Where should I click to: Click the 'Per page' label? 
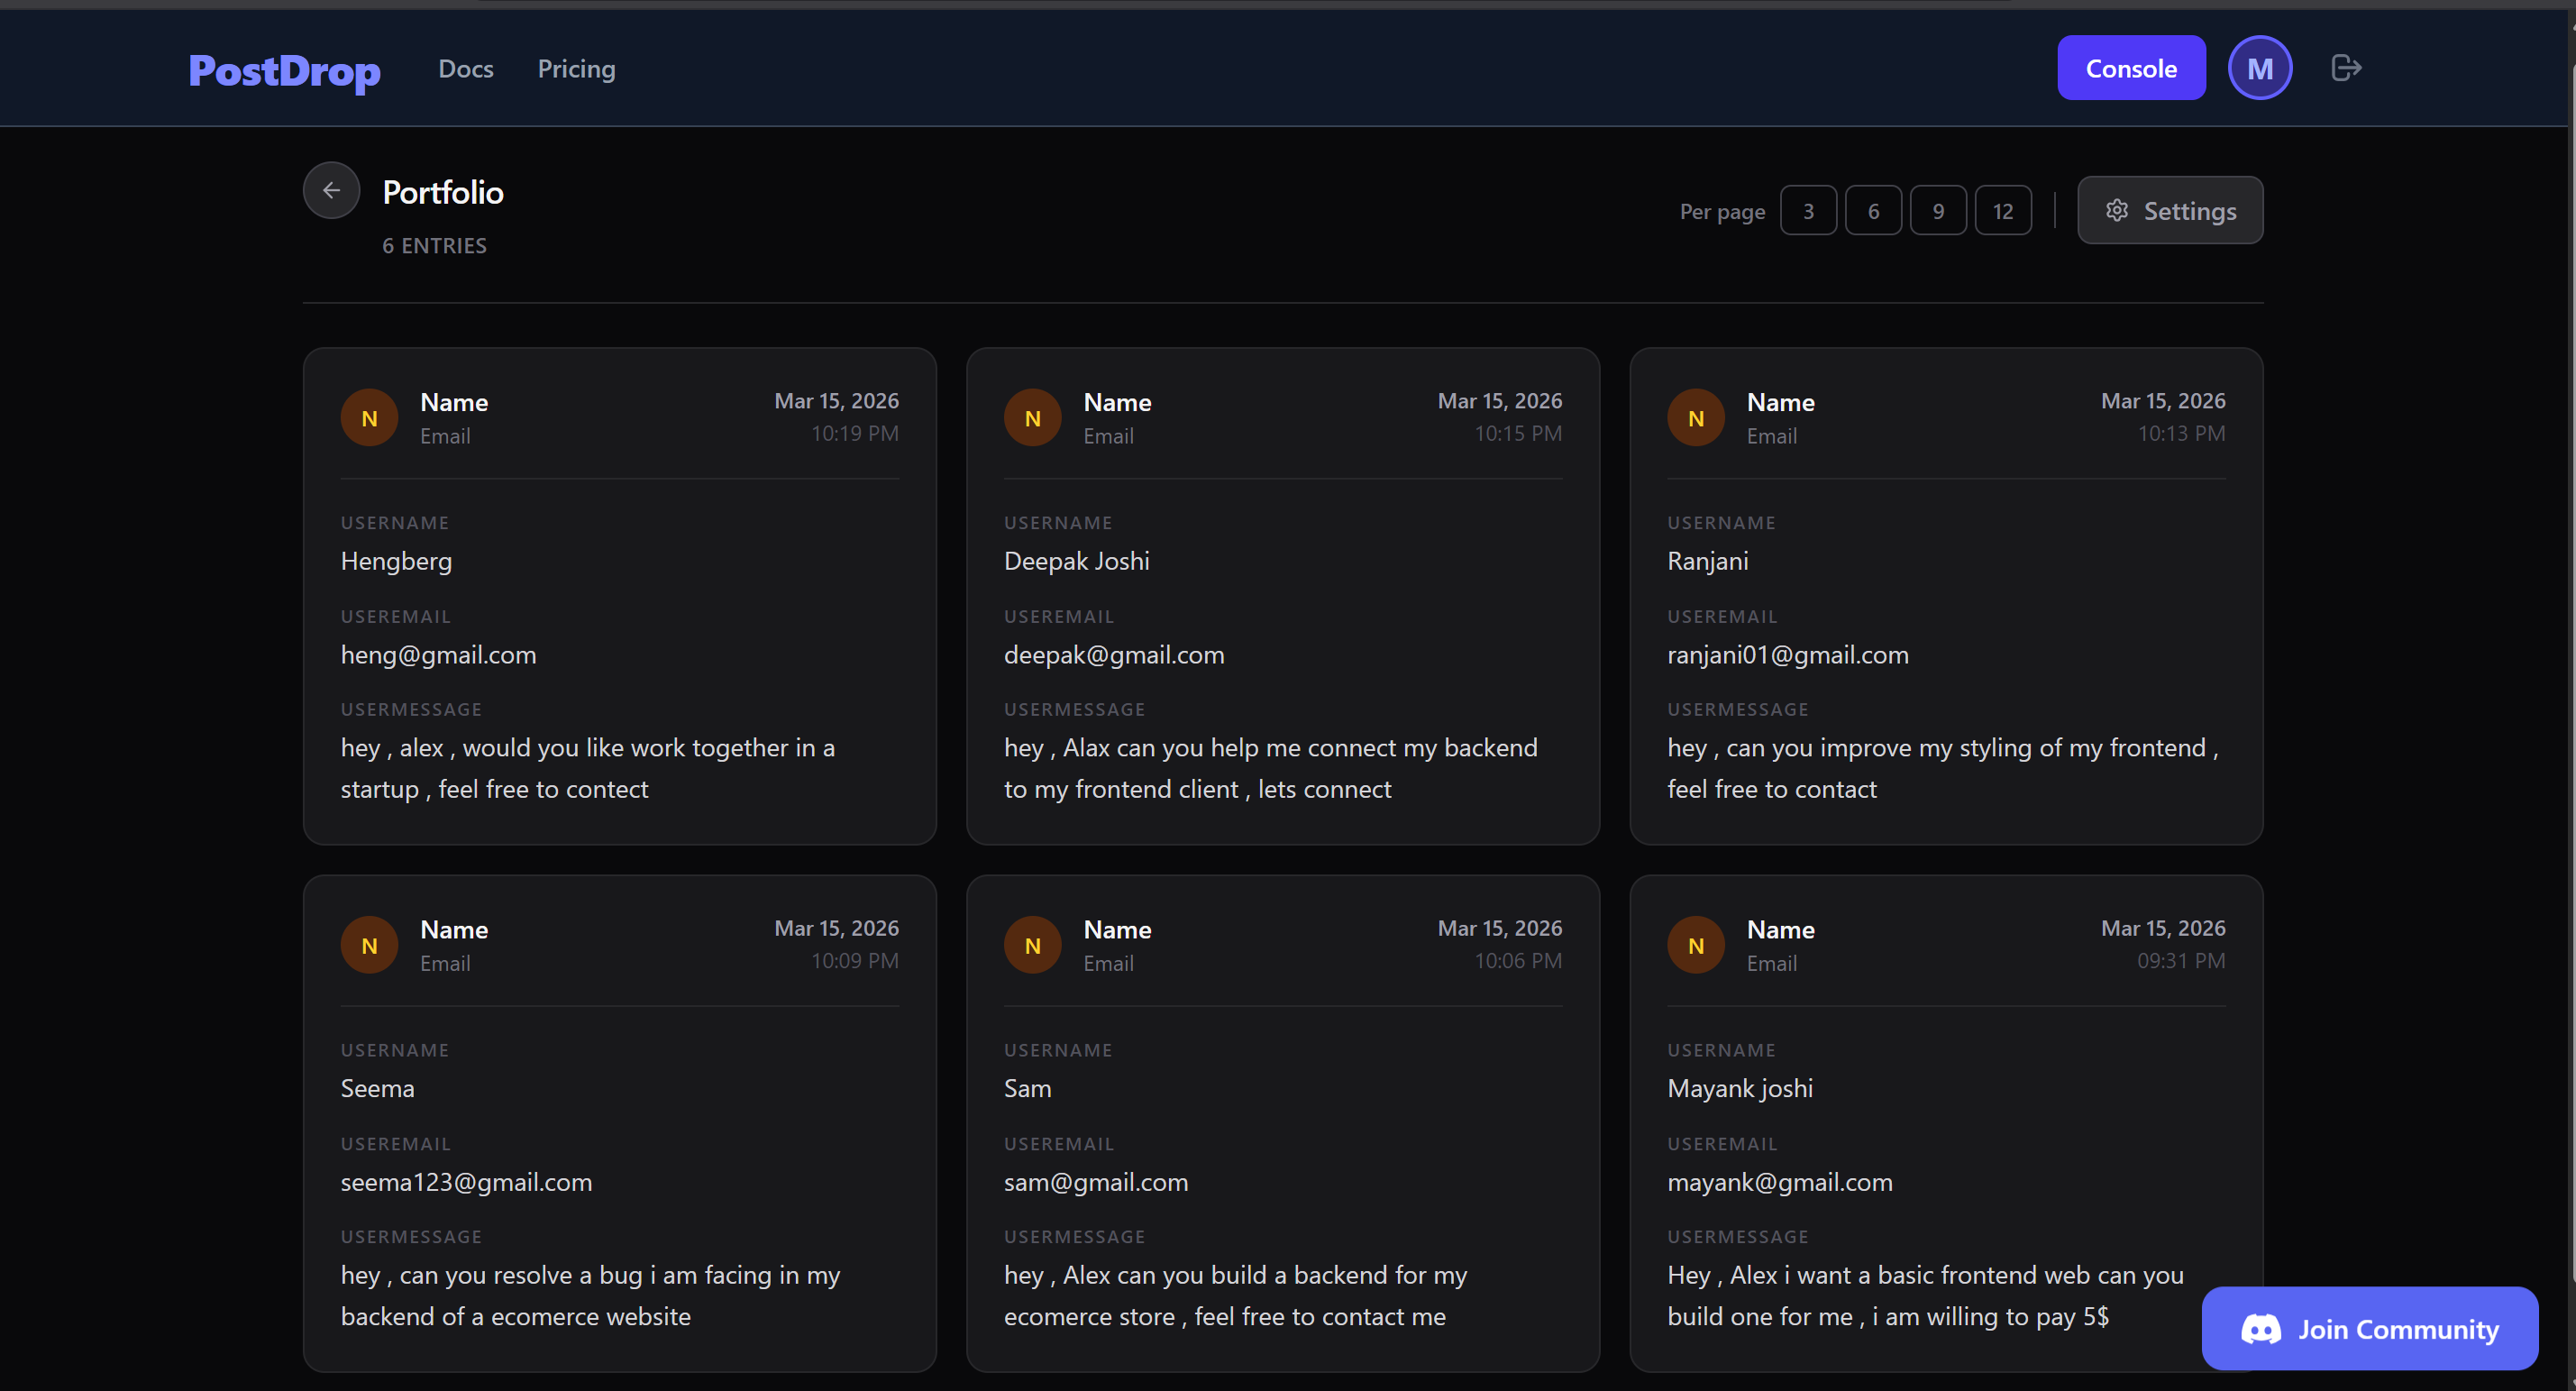(1722, 212)
